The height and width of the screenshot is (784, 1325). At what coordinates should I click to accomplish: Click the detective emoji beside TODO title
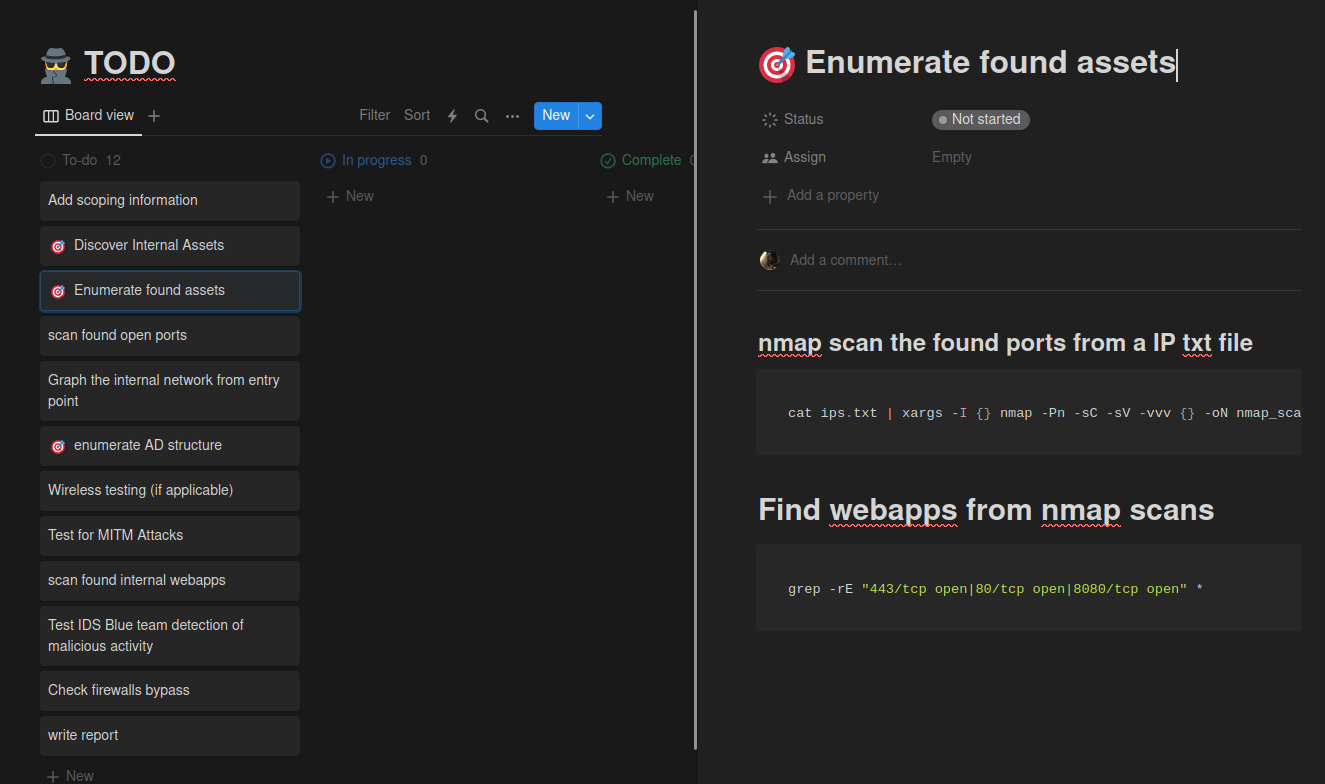[x=57, y=66]
